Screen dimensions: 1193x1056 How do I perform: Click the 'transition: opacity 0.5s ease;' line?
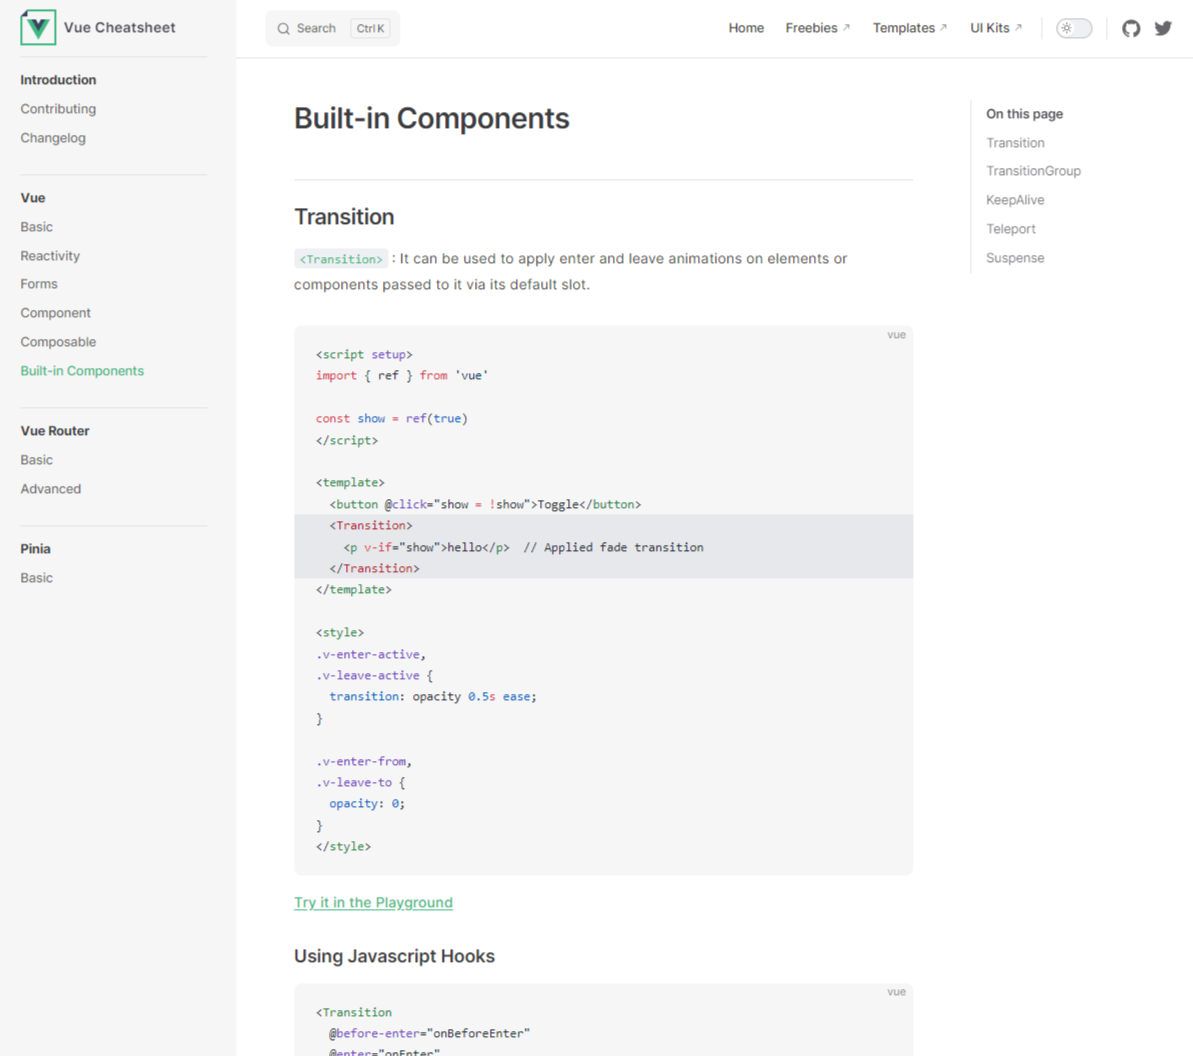(x=433, y=697)
